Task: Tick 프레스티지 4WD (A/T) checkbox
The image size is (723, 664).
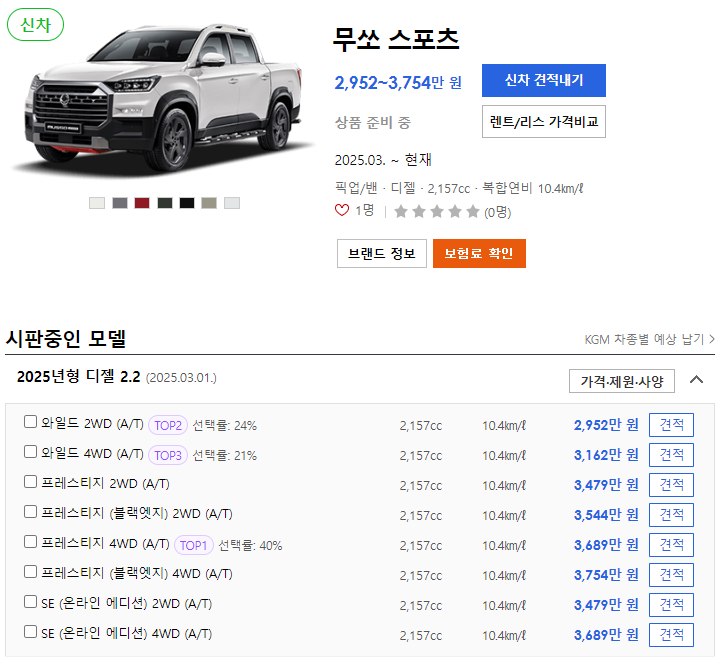Action: click(x=30, y=542)
